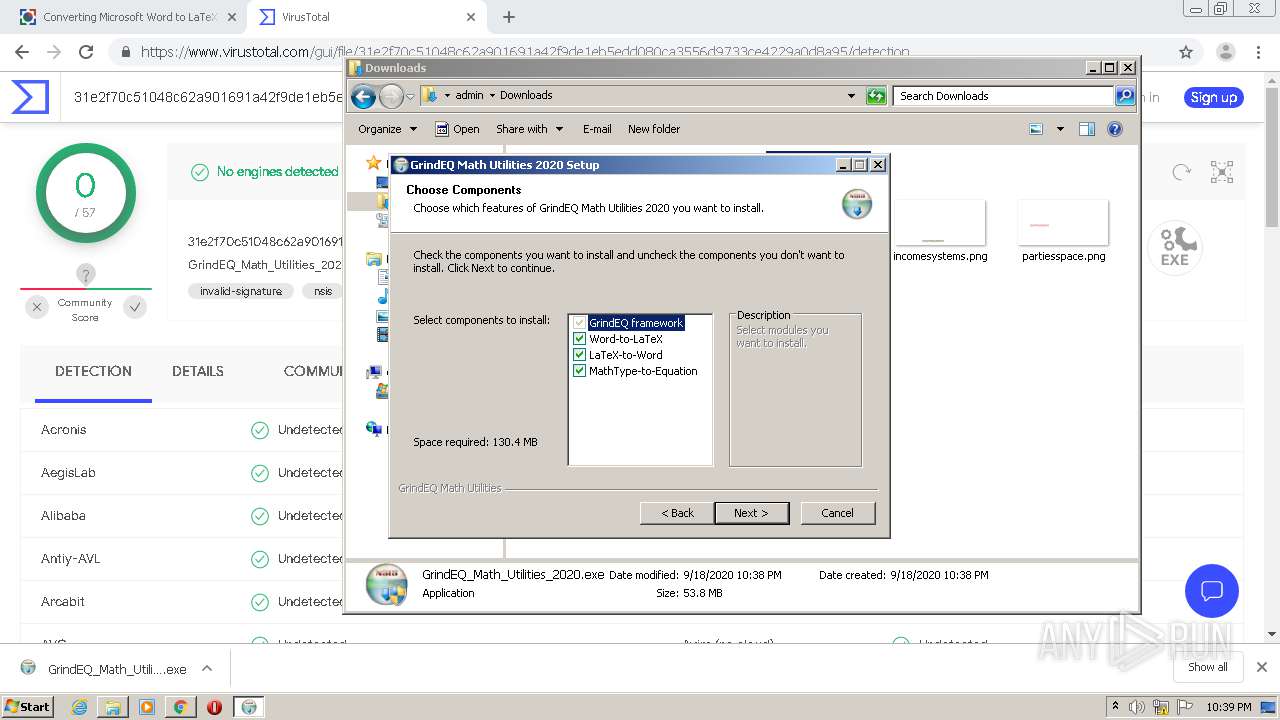Show hidden tray icons
1280x720 pixels.
[1116, 706]
